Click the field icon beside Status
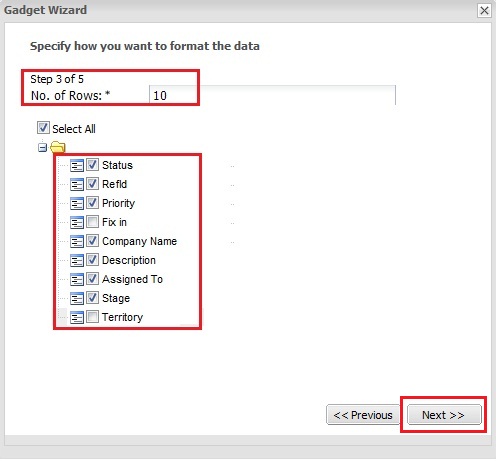Image resolution: width=496 pixels, height=461 pixels. (x=77, y=165)
